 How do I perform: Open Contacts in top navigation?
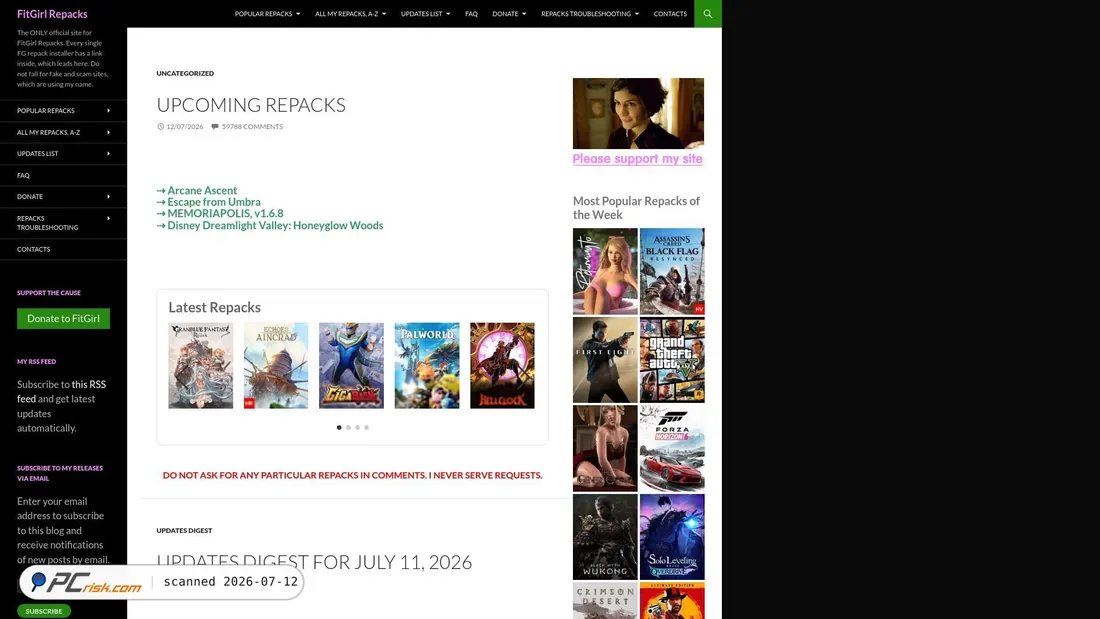tap(670, 13)
